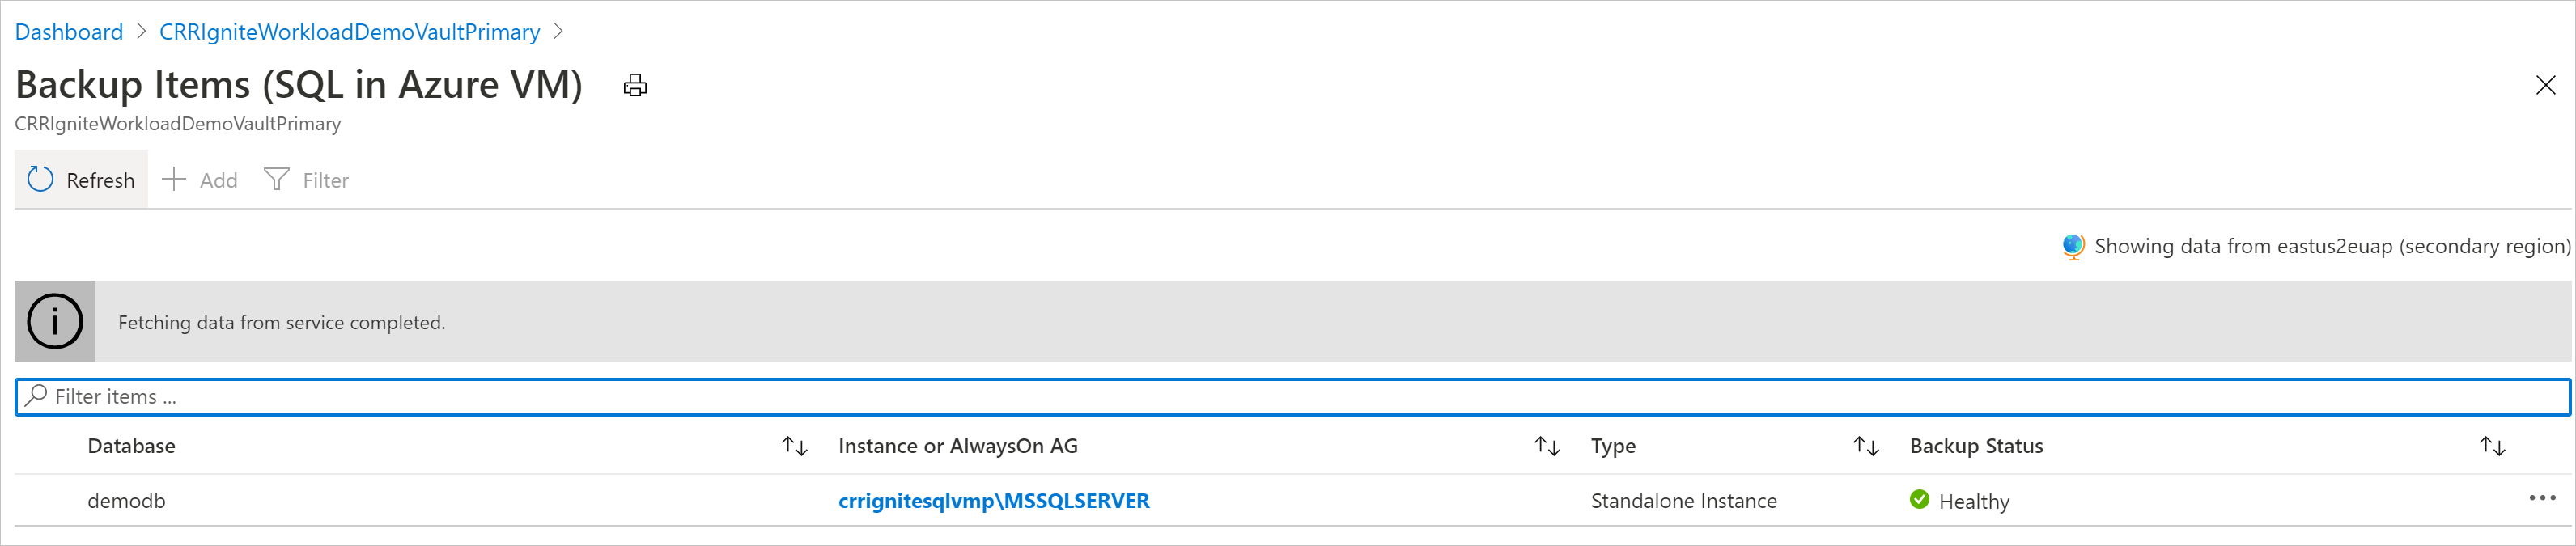The height and width of the screenshot is (546, 2576).
Task: Click the Add plus icon
Action: [x=172, y=179]
